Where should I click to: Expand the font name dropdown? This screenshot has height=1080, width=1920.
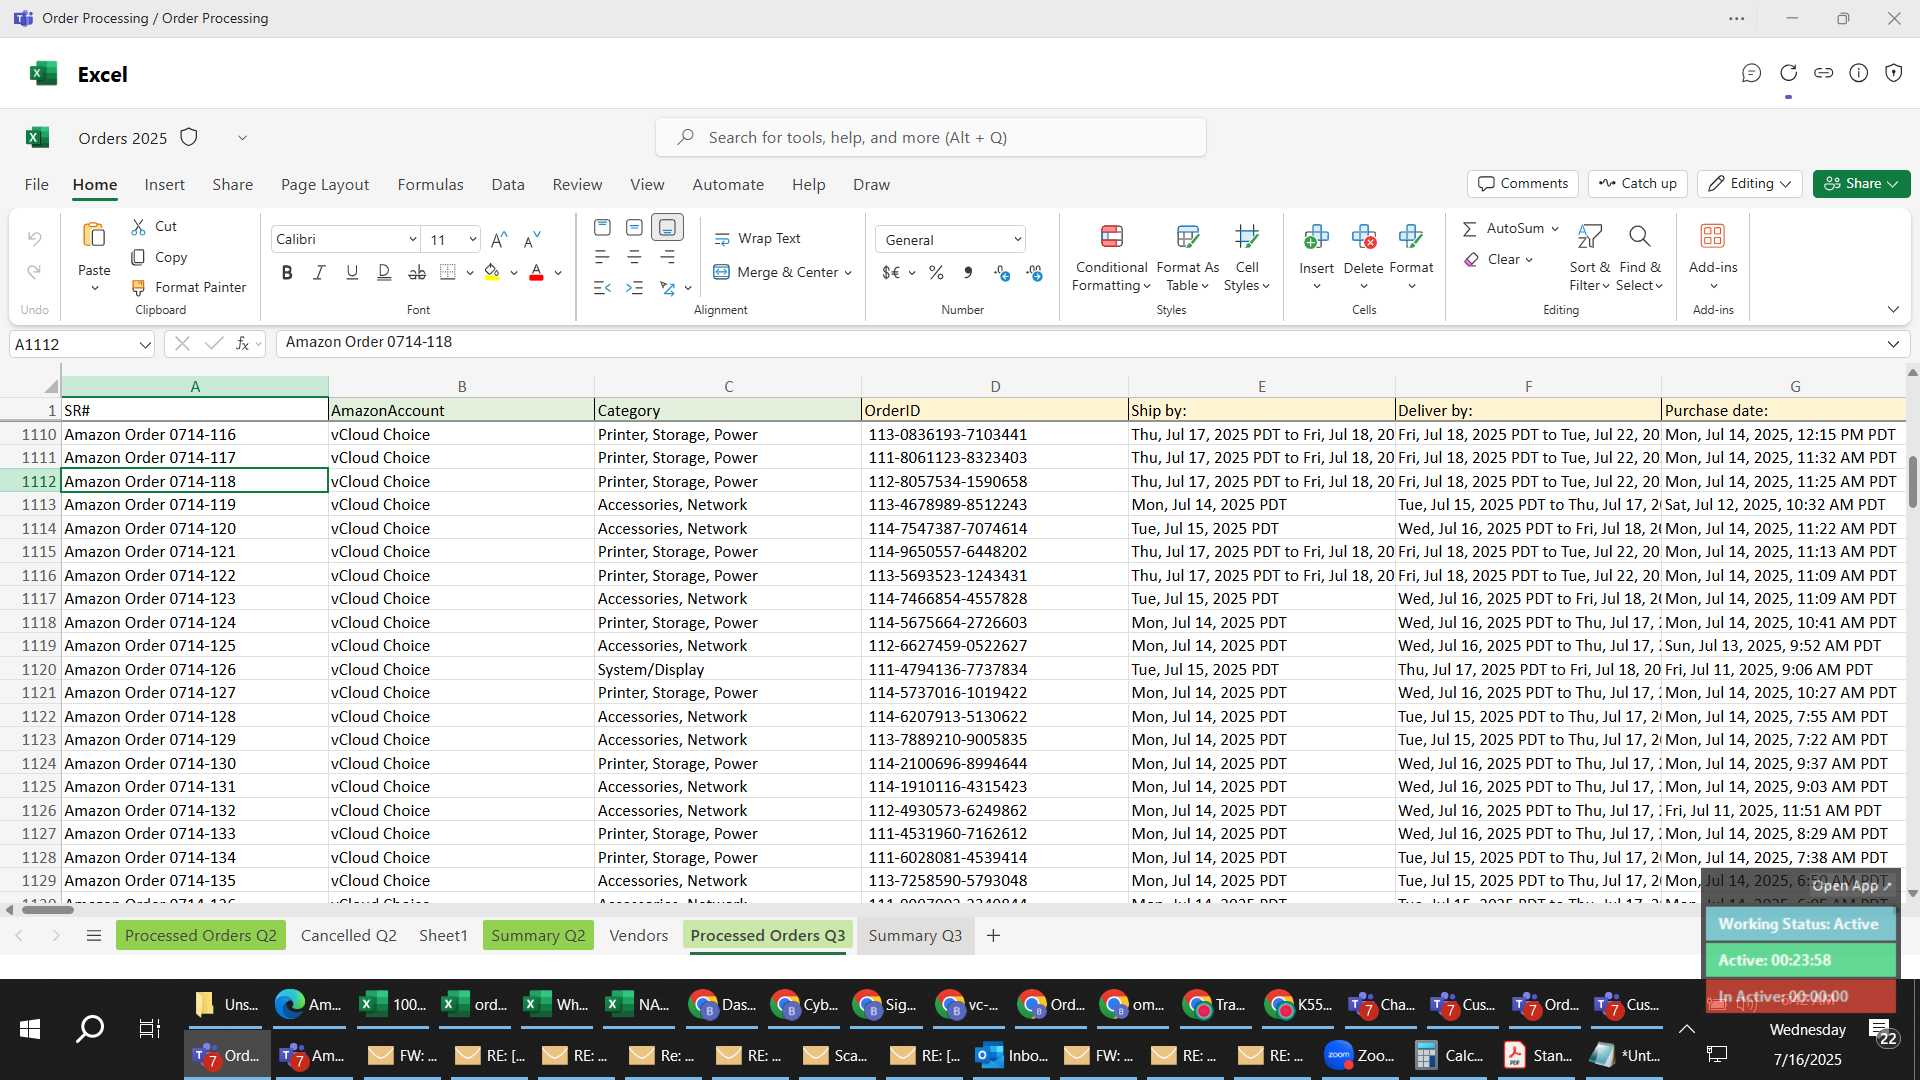click(412, 239)
